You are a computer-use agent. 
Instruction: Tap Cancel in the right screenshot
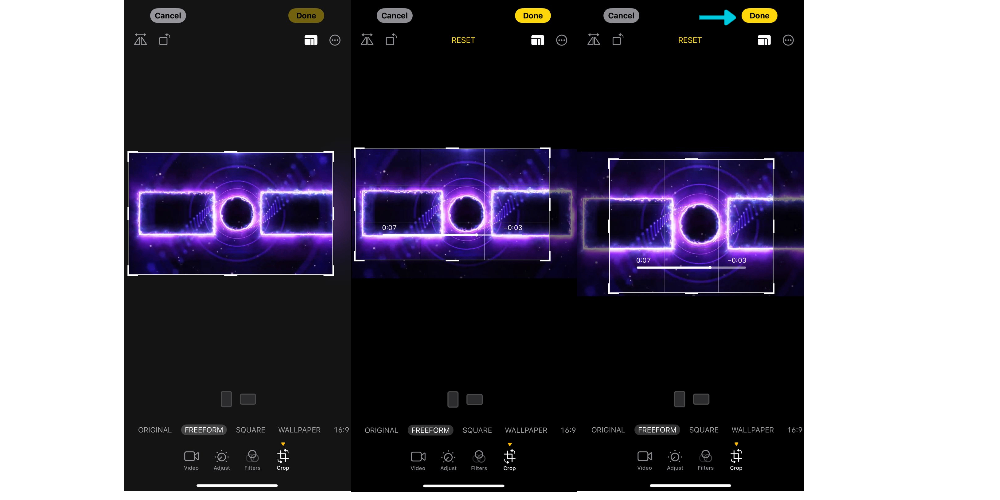pos(621,15)
